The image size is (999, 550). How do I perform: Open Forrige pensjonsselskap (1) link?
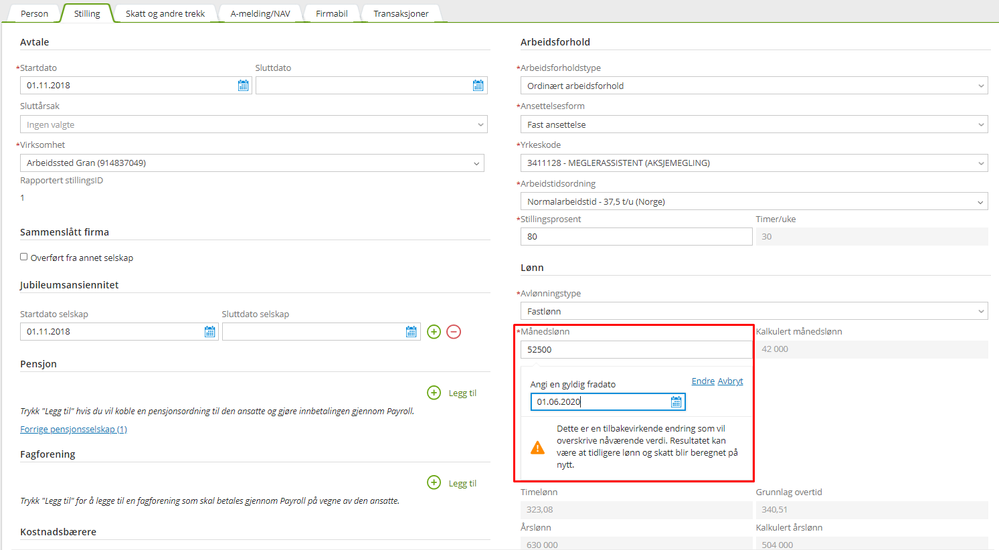pyautogui.click(x=73, y=429)
